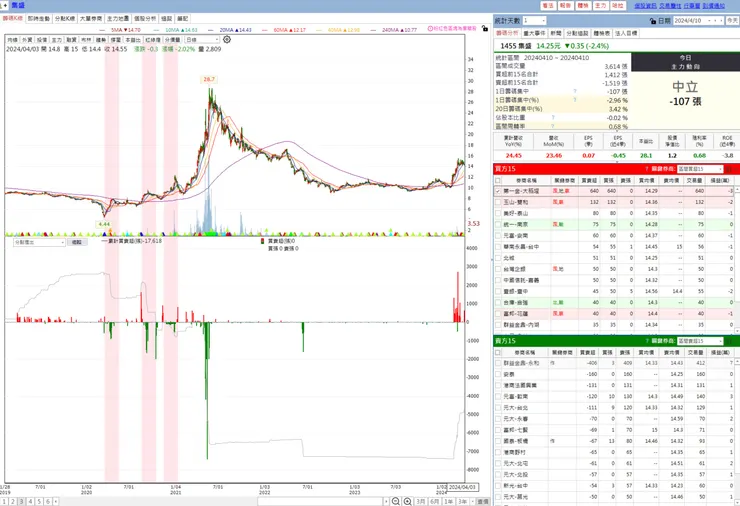This screenshot has width=740, height=506.
Task: Check the 統一-南京 buyer row checkbox
Action: coord(498,225)
